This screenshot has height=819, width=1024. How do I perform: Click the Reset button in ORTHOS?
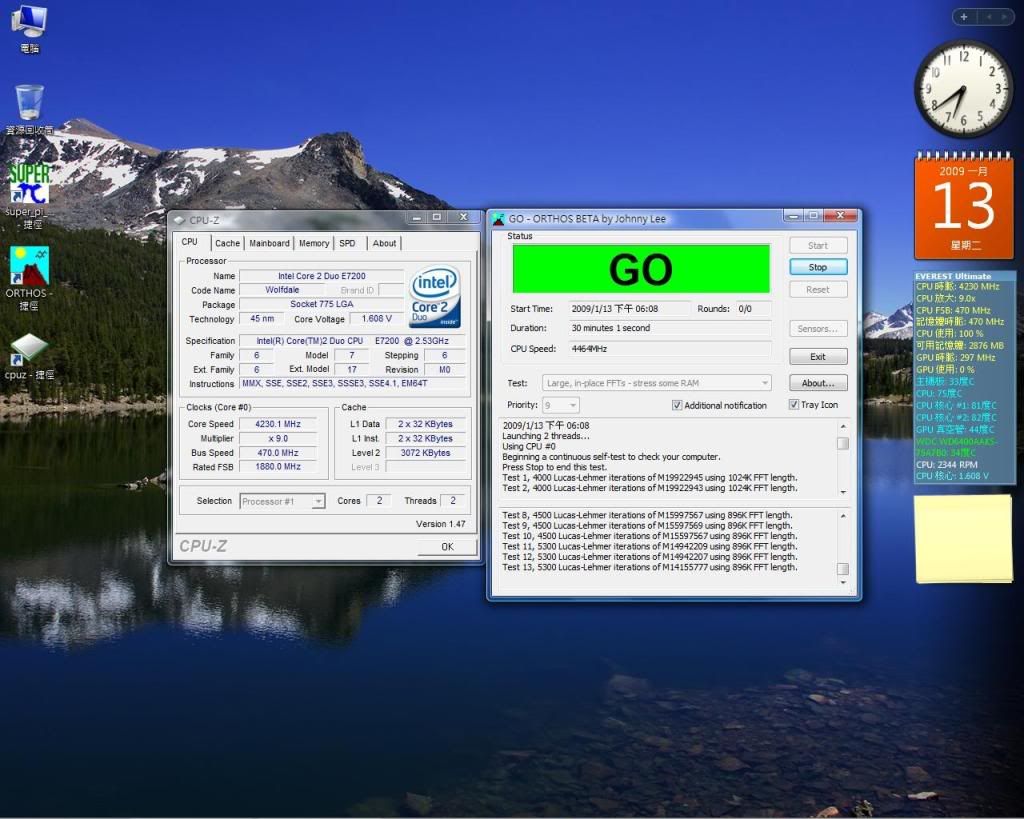pos(818,289)
